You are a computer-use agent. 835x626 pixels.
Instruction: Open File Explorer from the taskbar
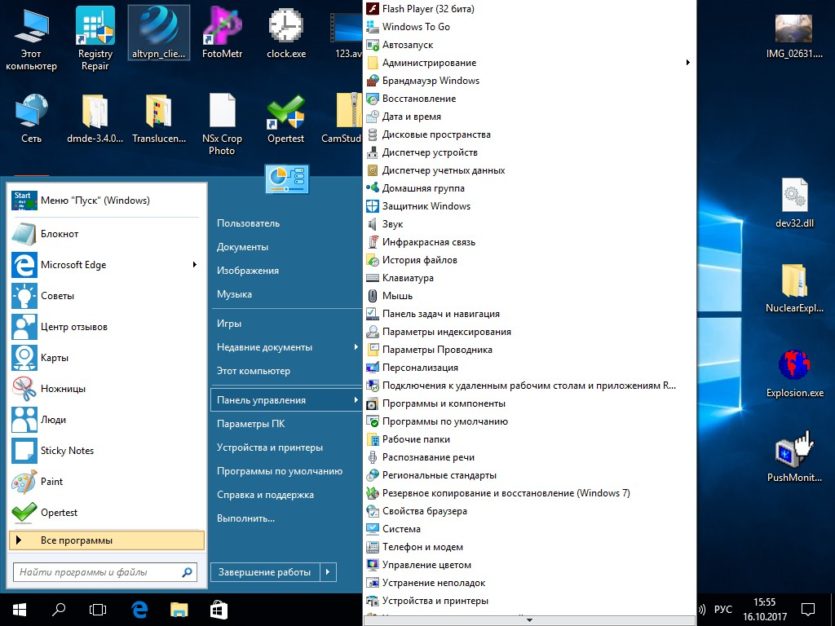pos(179,609)
